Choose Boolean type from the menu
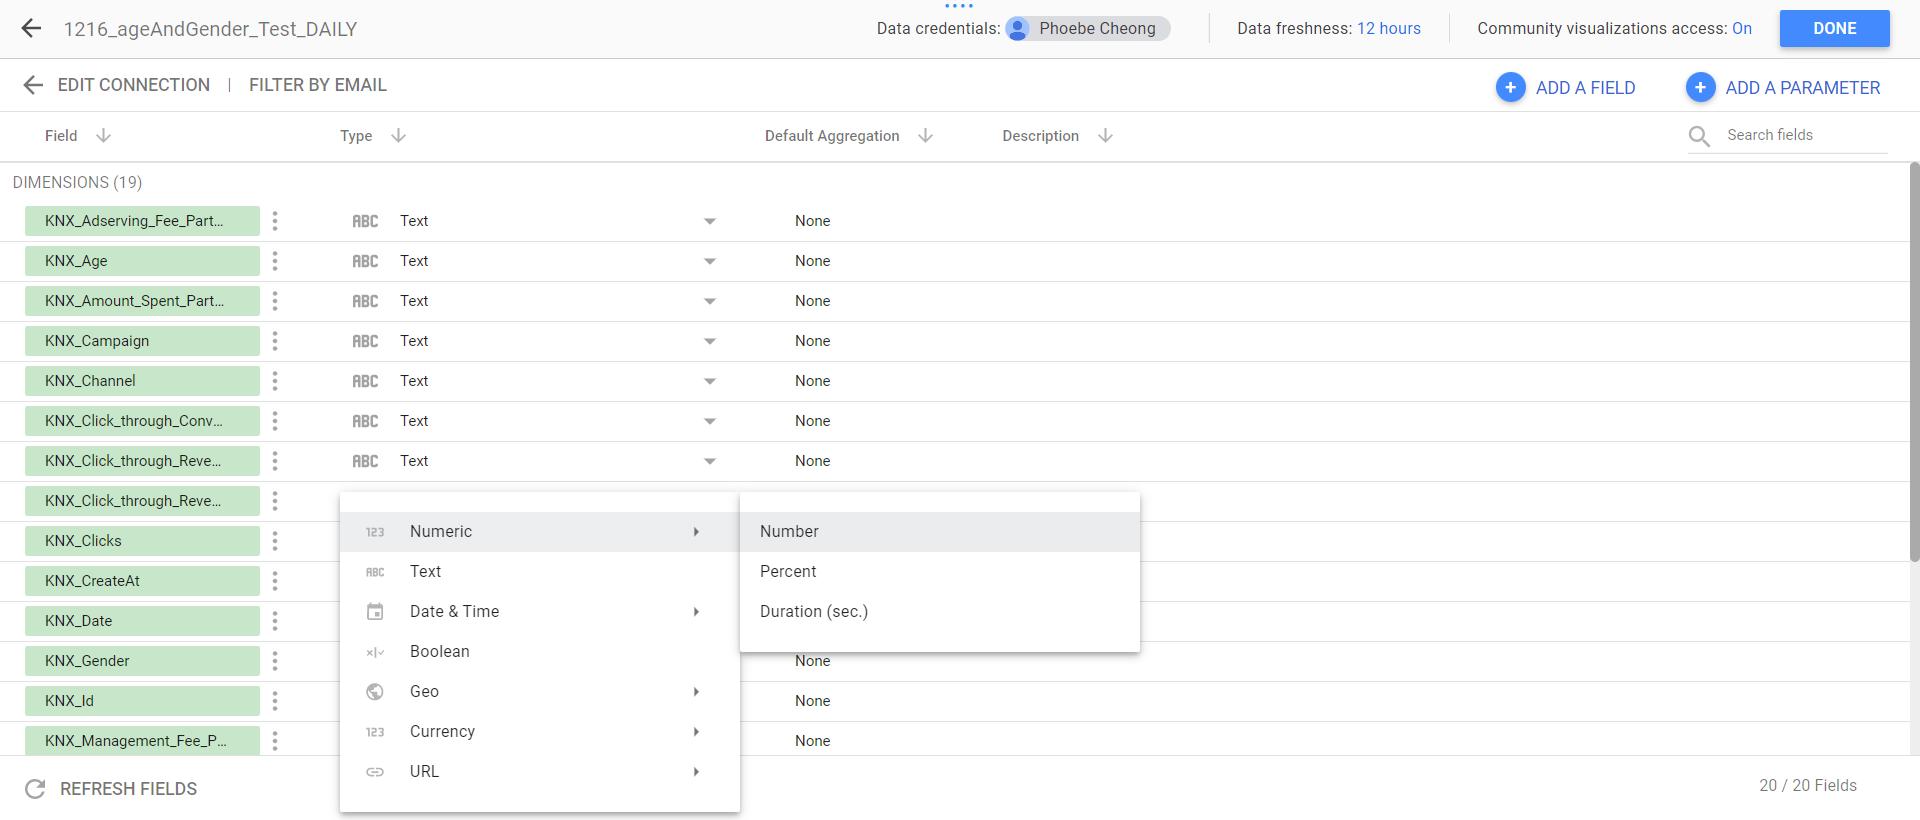 (440, 652)
